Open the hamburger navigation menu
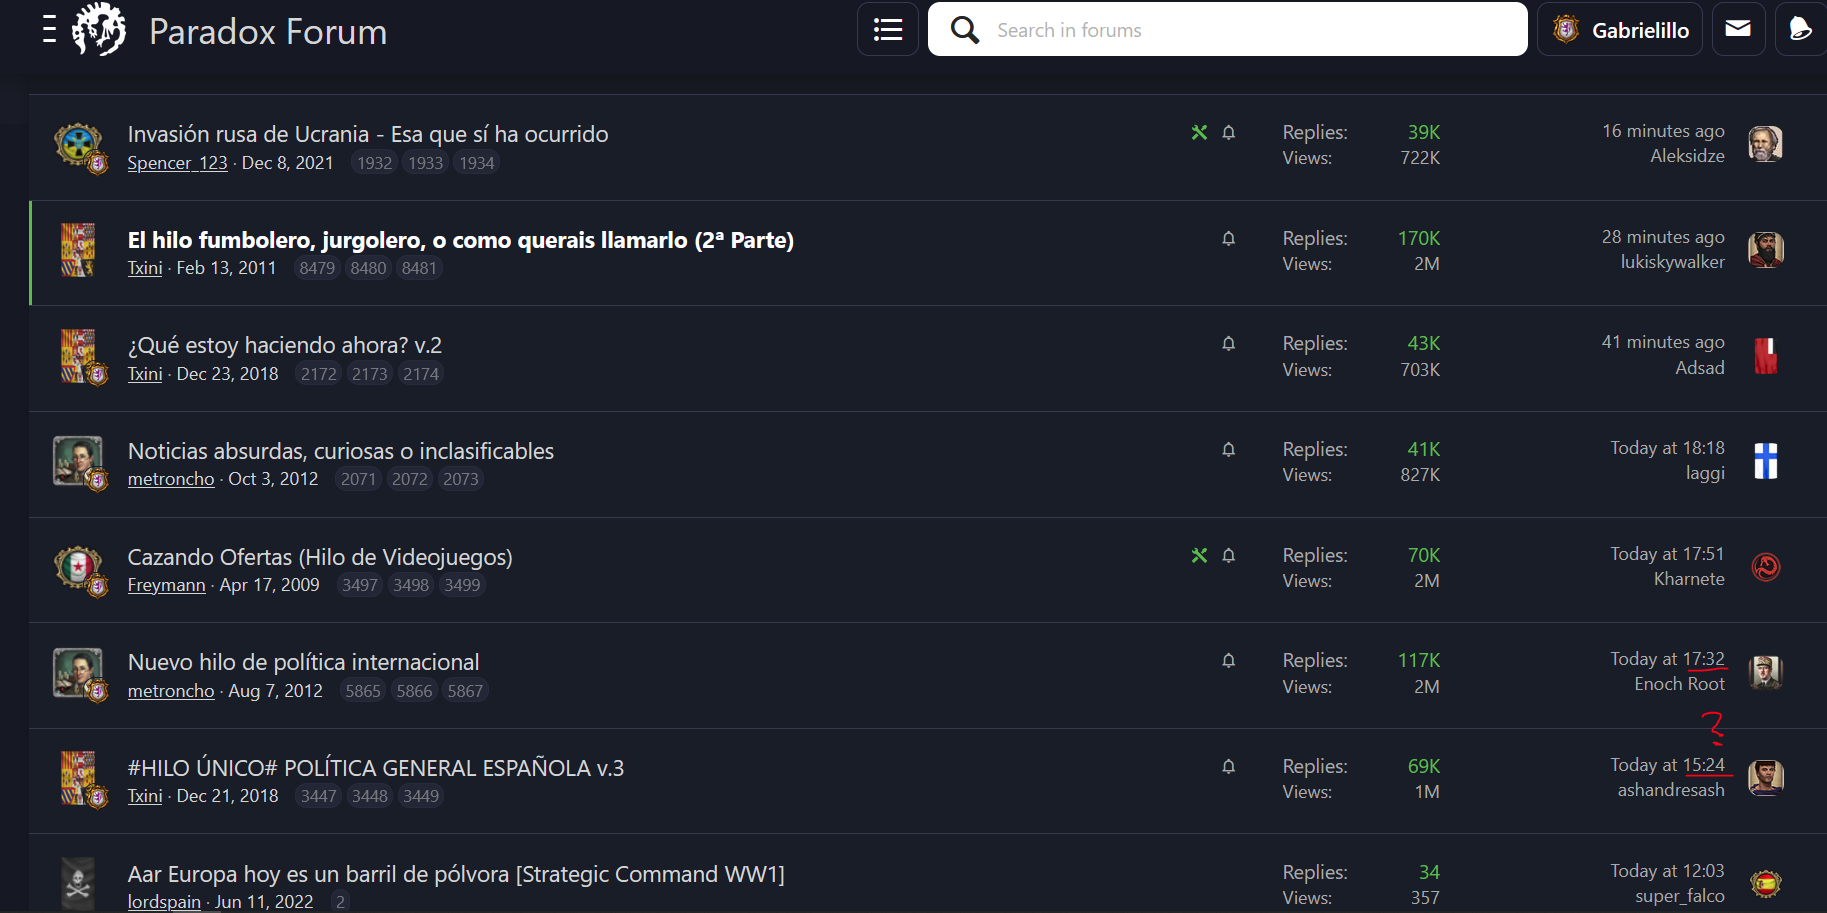This screenshot has height=913, width=1827. [47, 30]
